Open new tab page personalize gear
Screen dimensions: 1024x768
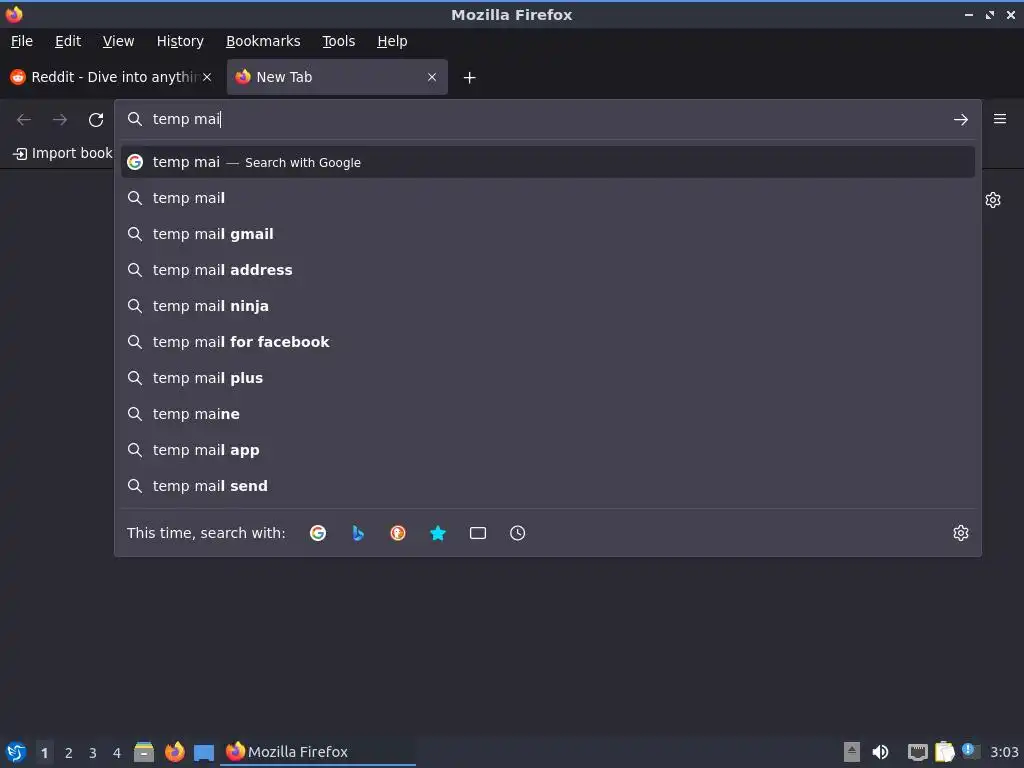click(x=993, y=200)
